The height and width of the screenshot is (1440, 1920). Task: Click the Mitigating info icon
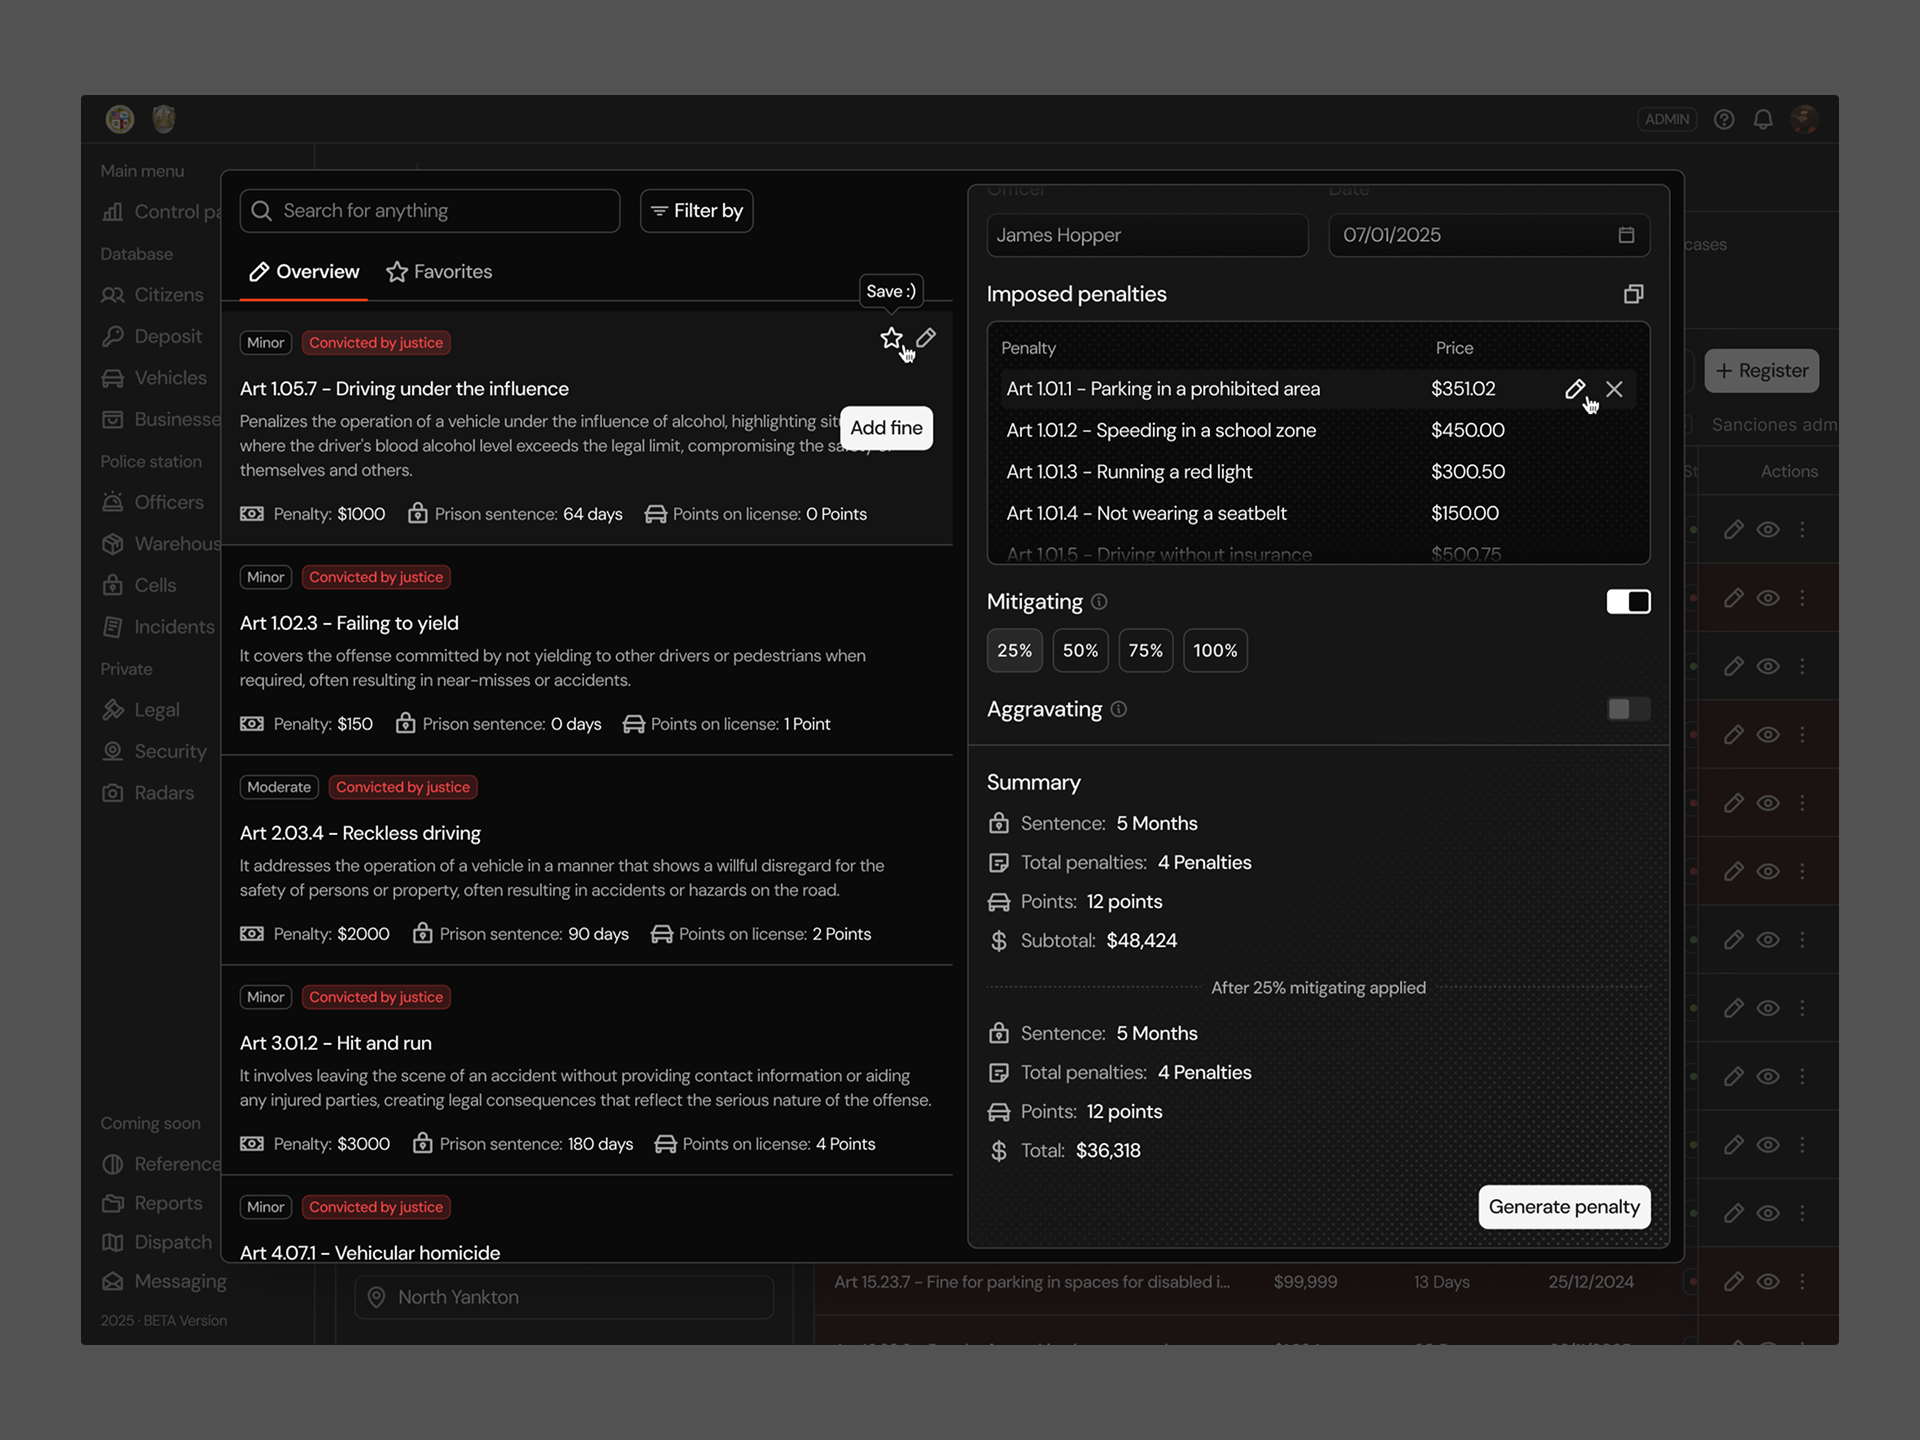[x=1099, y=602]
